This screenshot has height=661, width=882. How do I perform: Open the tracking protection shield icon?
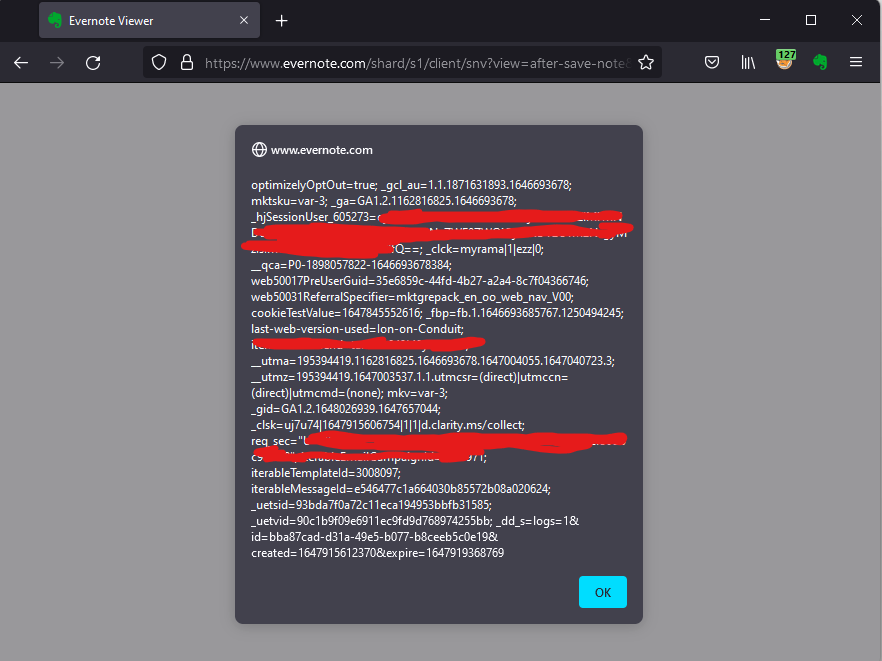(x=159, y=62)
